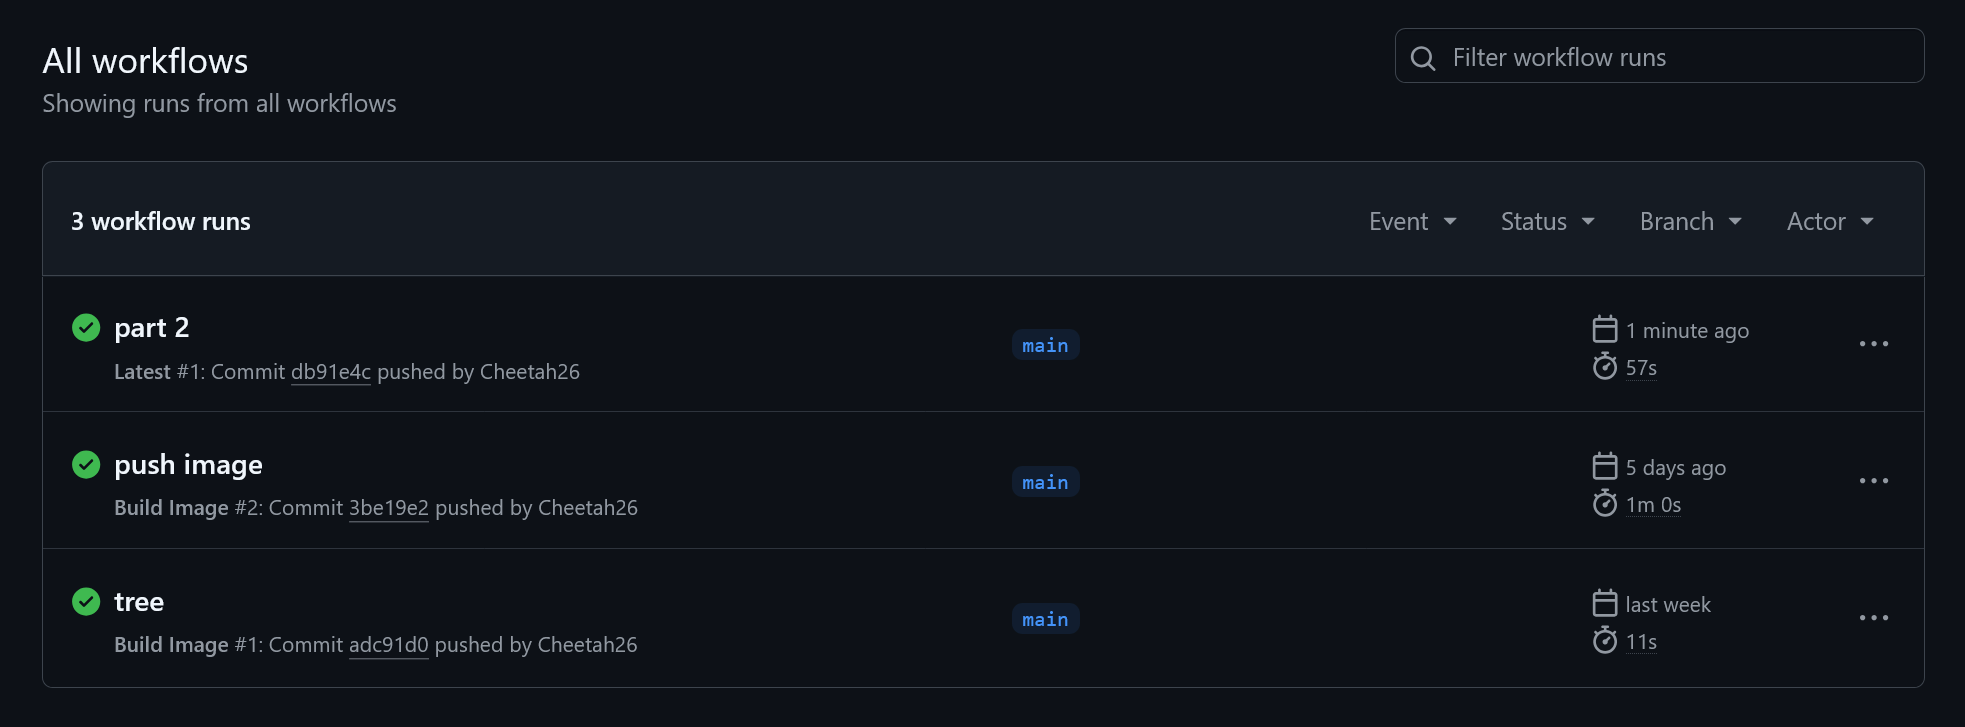1965x727 pixels.
Task: Click the calendar icon showing 1 minute ago
Action: [x=1604, y=328]
